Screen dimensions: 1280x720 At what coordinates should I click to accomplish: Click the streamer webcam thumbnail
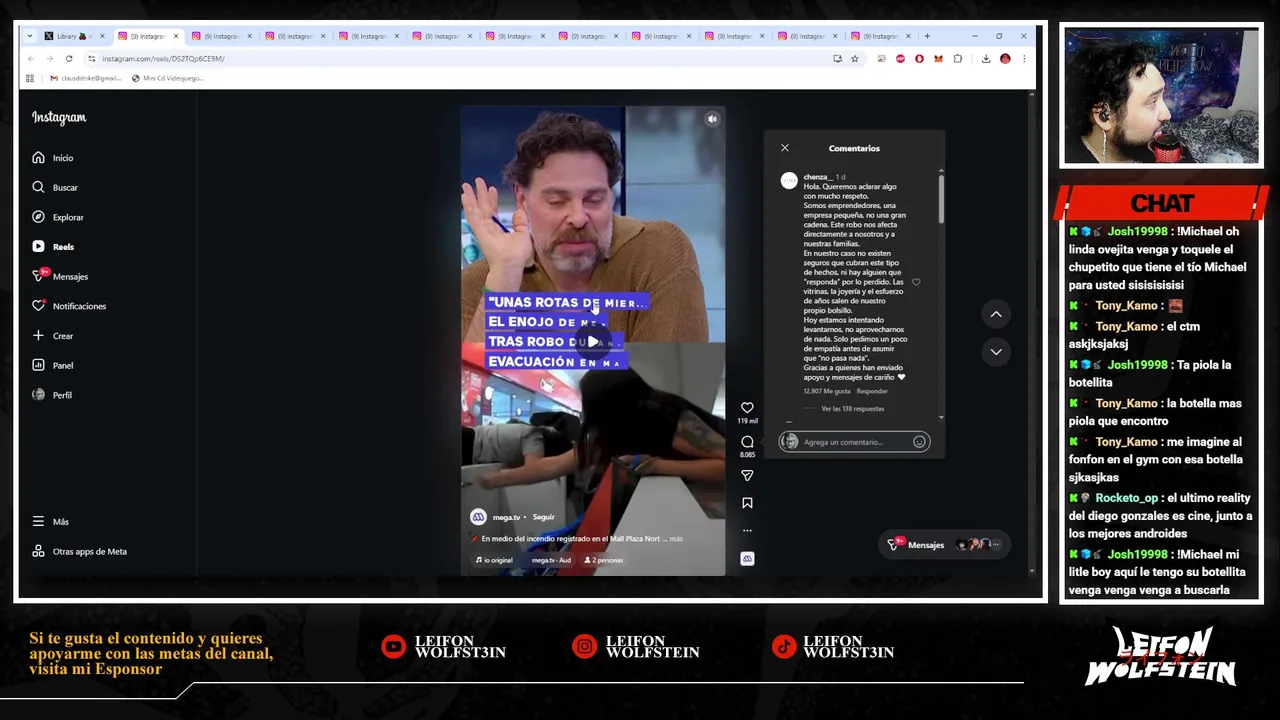point(1161,96)
